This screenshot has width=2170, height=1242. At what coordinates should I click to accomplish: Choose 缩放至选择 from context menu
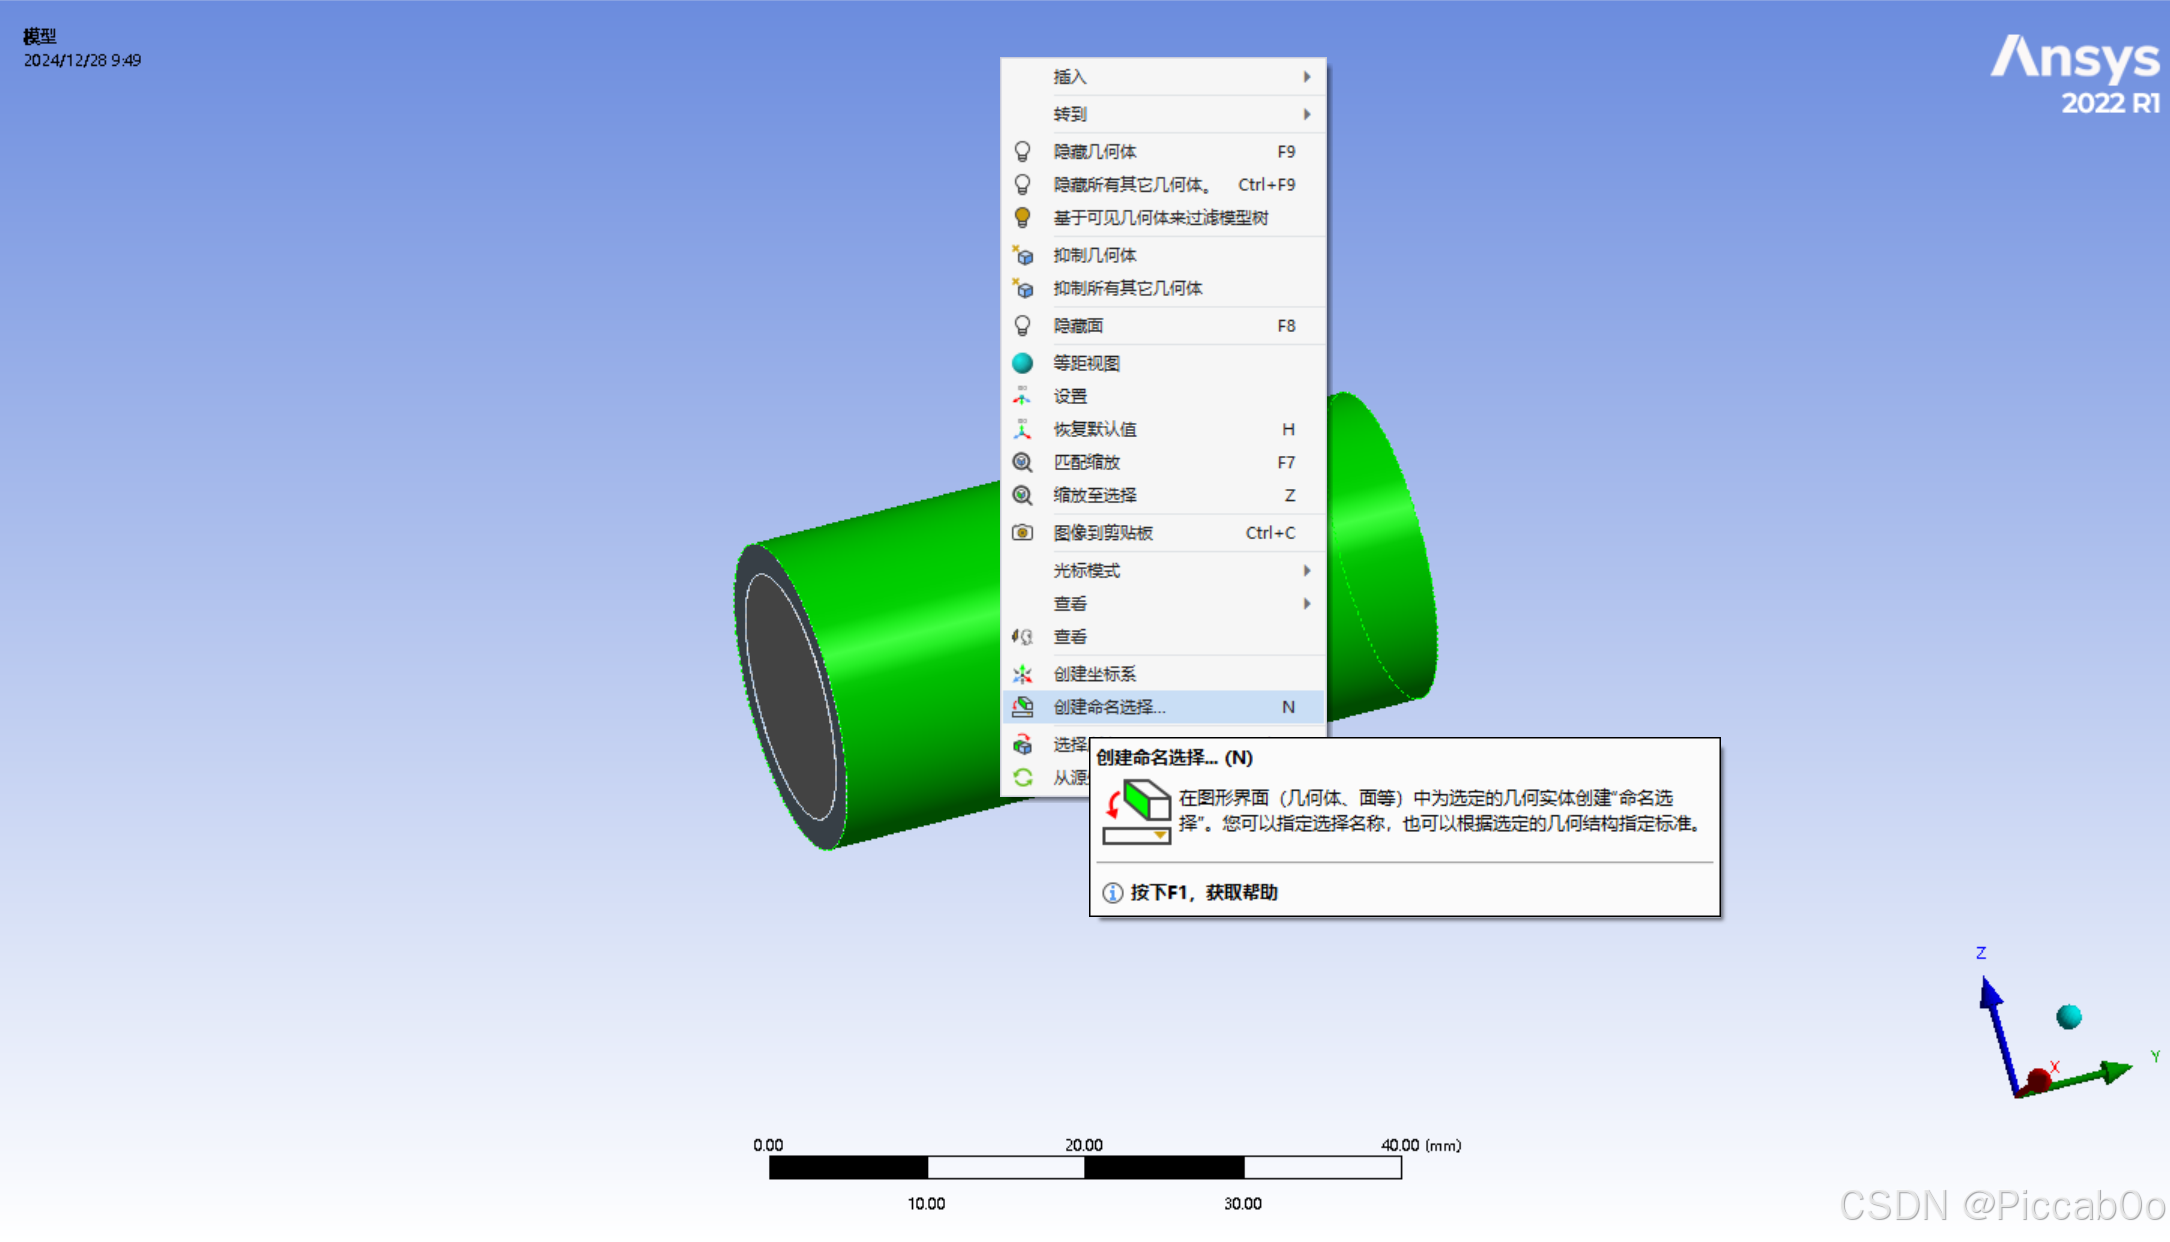pyautogui.click(x=1094, y=495)
